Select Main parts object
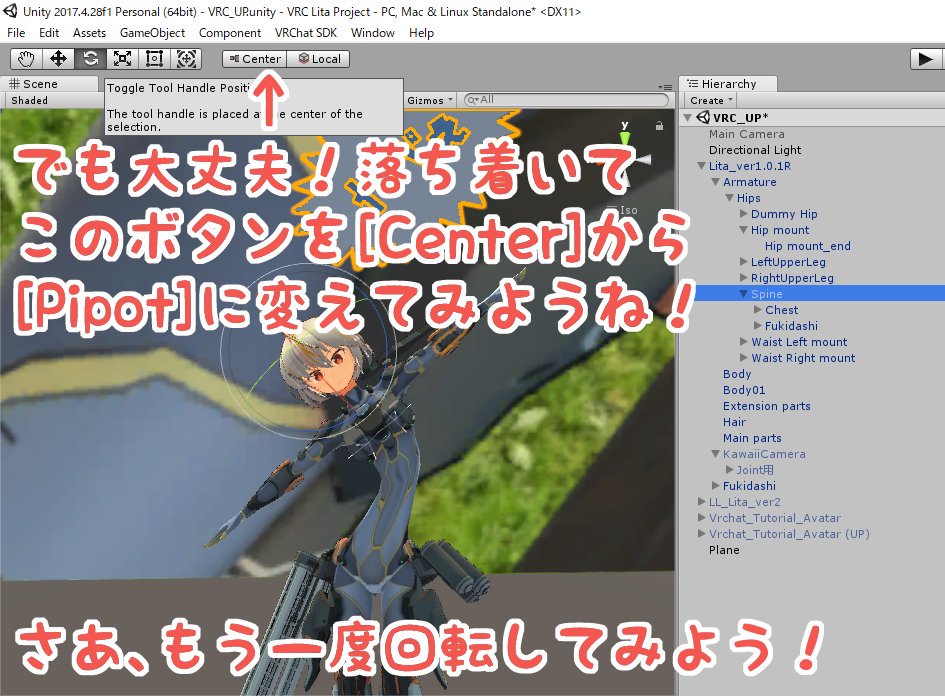The image size is (945, 696). pos(752,438)
